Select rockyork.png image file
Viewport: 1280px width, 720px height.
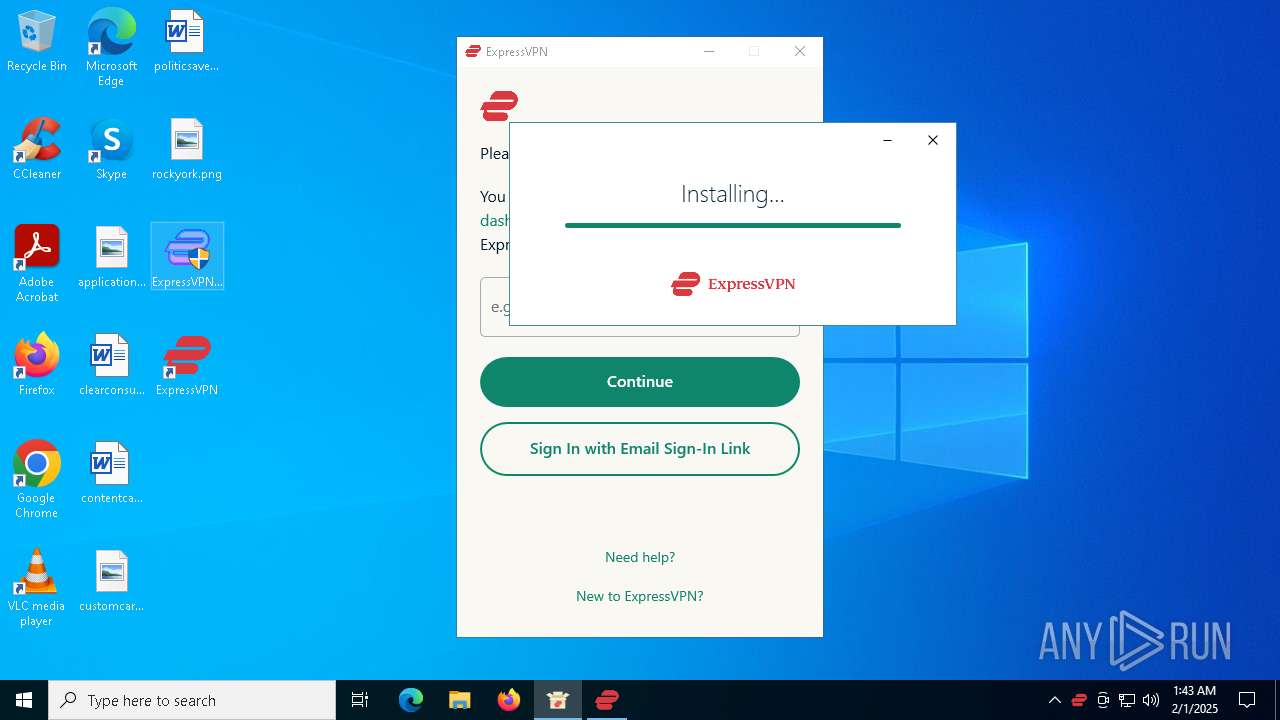186,149
